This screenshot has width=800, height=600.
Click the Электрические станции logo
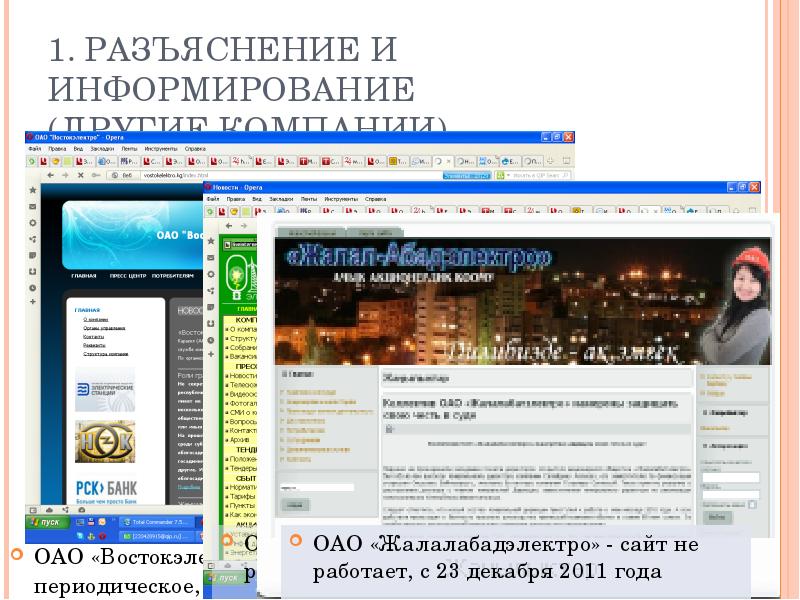click(x=104, y=389)
